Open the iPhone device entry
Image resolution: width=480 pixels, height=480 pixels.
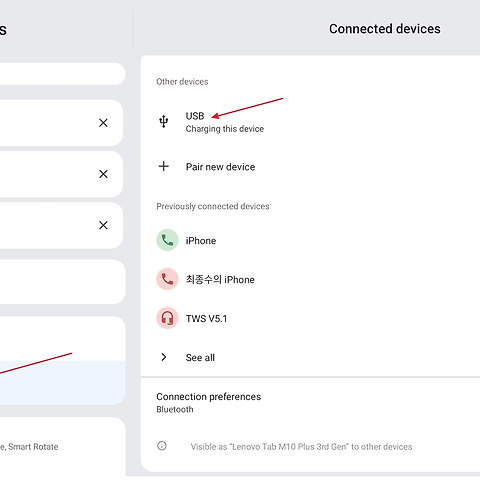pos(310,240)
